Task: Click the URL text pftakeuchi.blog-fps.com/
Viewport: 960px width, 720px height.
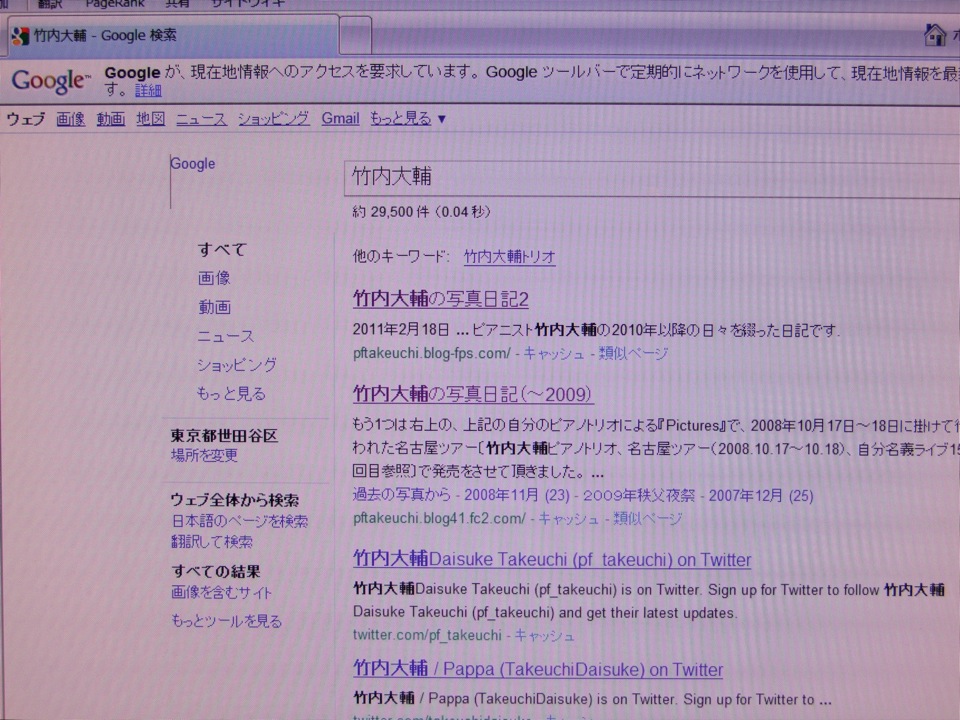Action: [x=432, y=353]
